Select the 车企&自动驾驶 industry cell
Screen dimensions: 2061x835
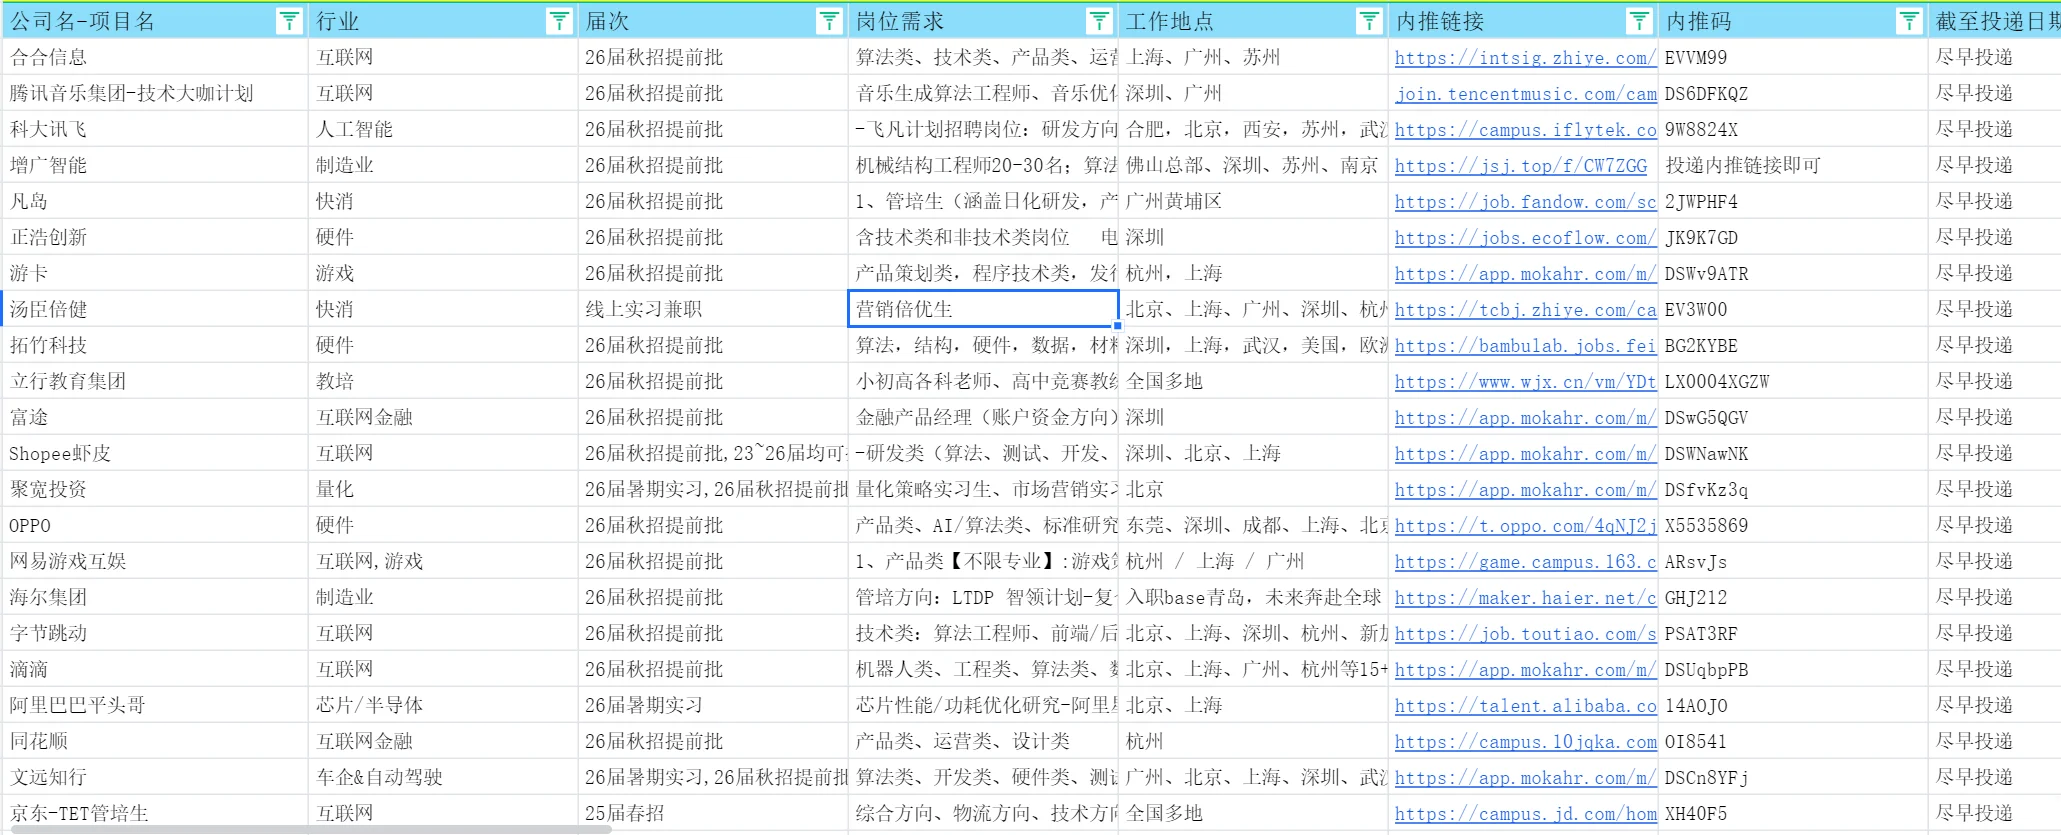click(x=443, y=778)
